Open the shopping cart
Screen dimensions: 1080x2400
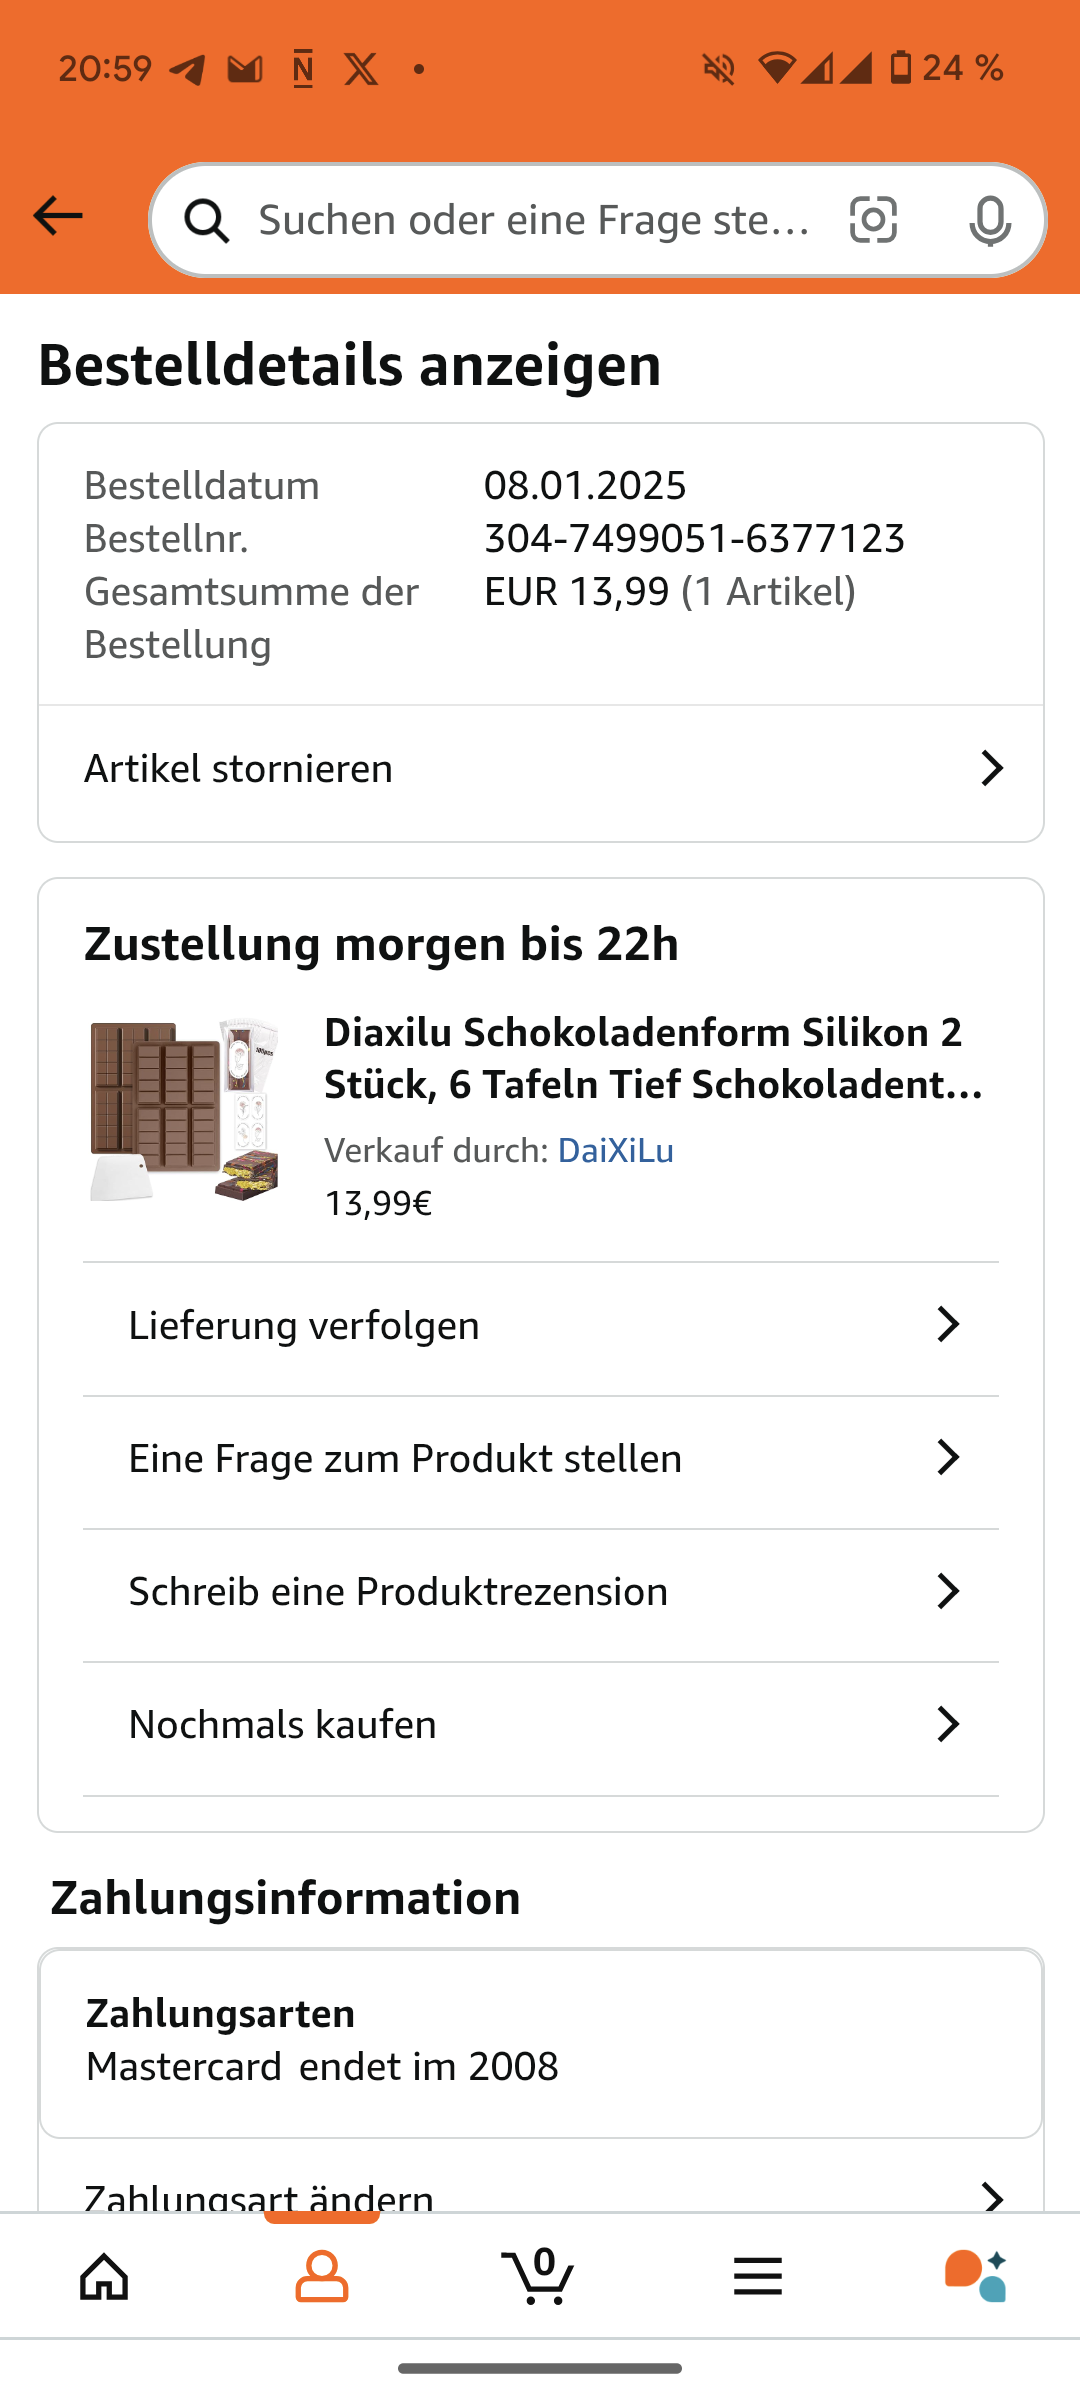click(x=539, y=2277)
